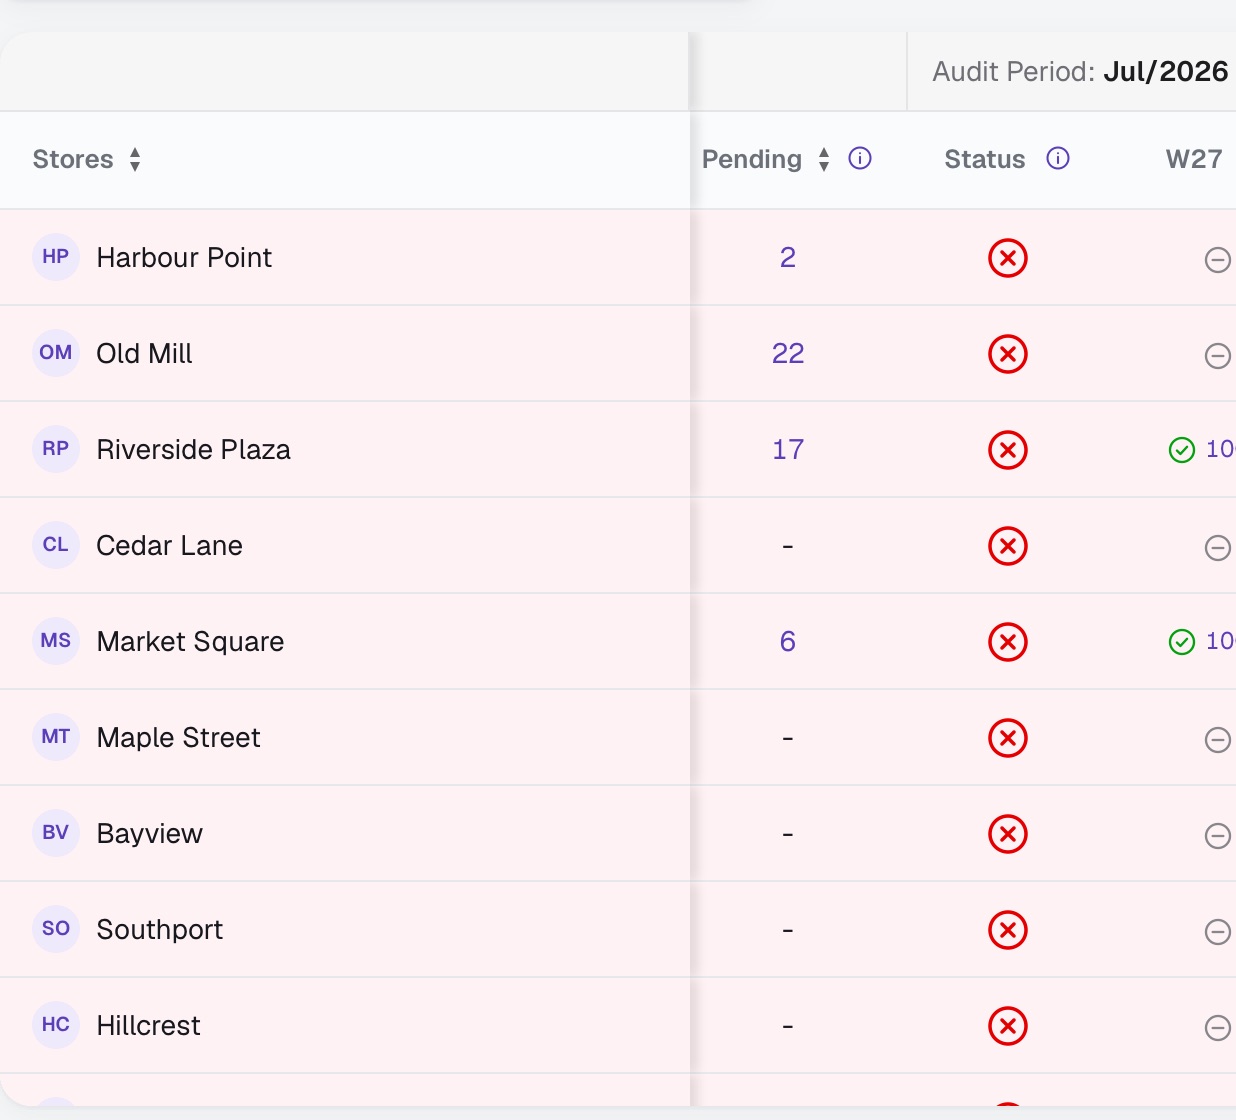Open the Status column info tooltip
This screenshot has height=1120, width=1236.
click(1058, 158)
